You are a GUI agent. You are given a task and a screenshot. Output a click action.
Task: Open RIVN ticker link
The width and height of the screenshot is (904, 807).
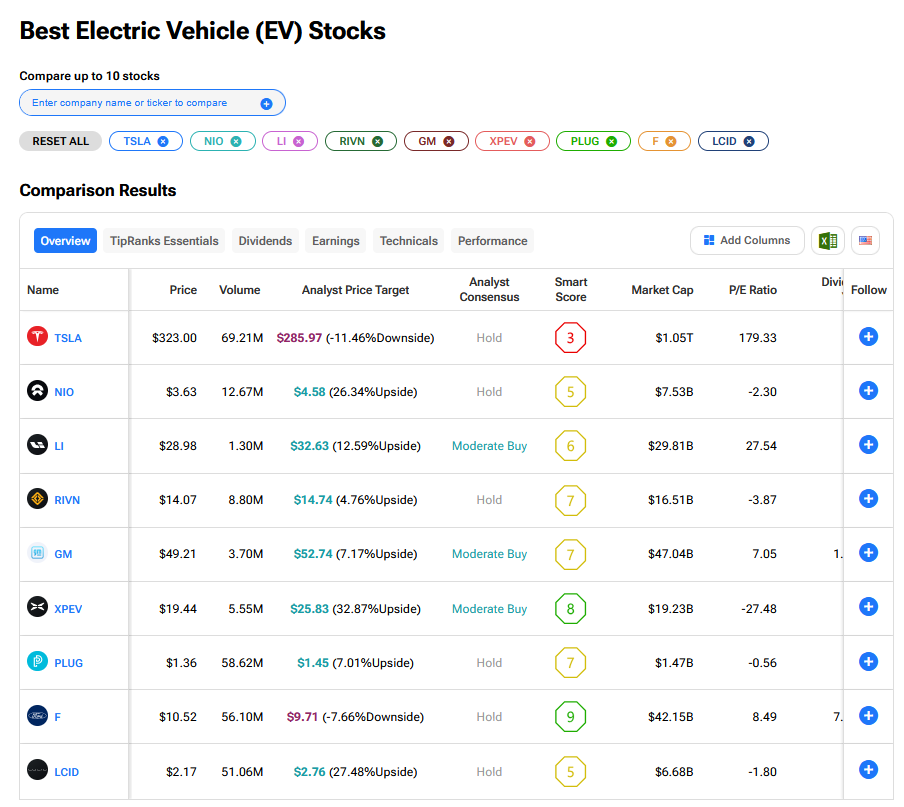67,500
